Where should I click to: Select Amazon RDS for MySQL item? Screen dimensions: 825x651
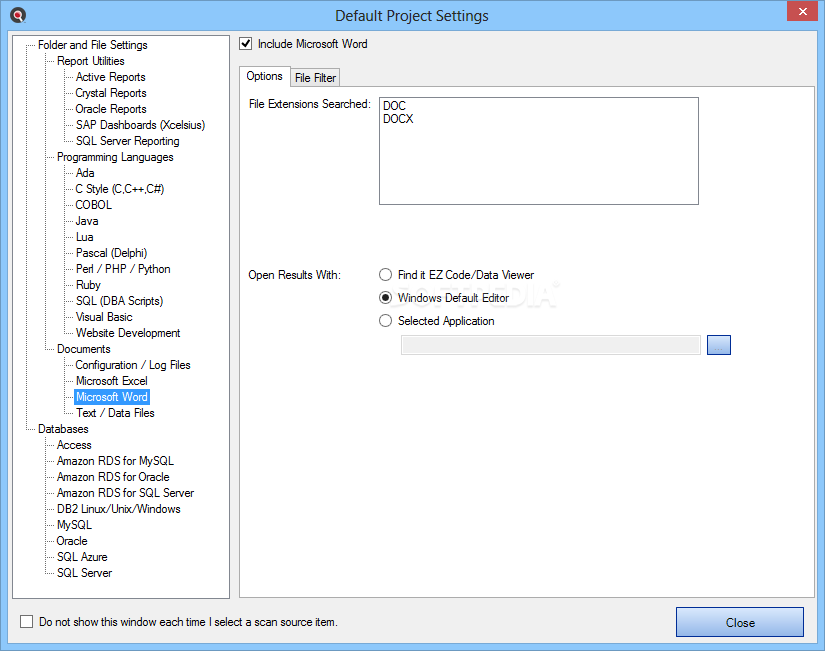click(115, 461)
